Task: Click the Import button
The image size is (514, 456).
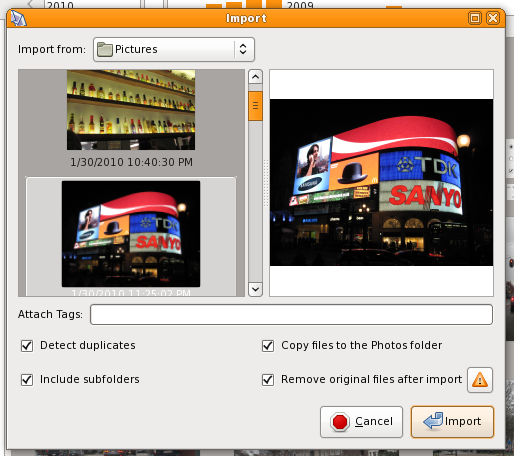Action: (x=452, y=422)
